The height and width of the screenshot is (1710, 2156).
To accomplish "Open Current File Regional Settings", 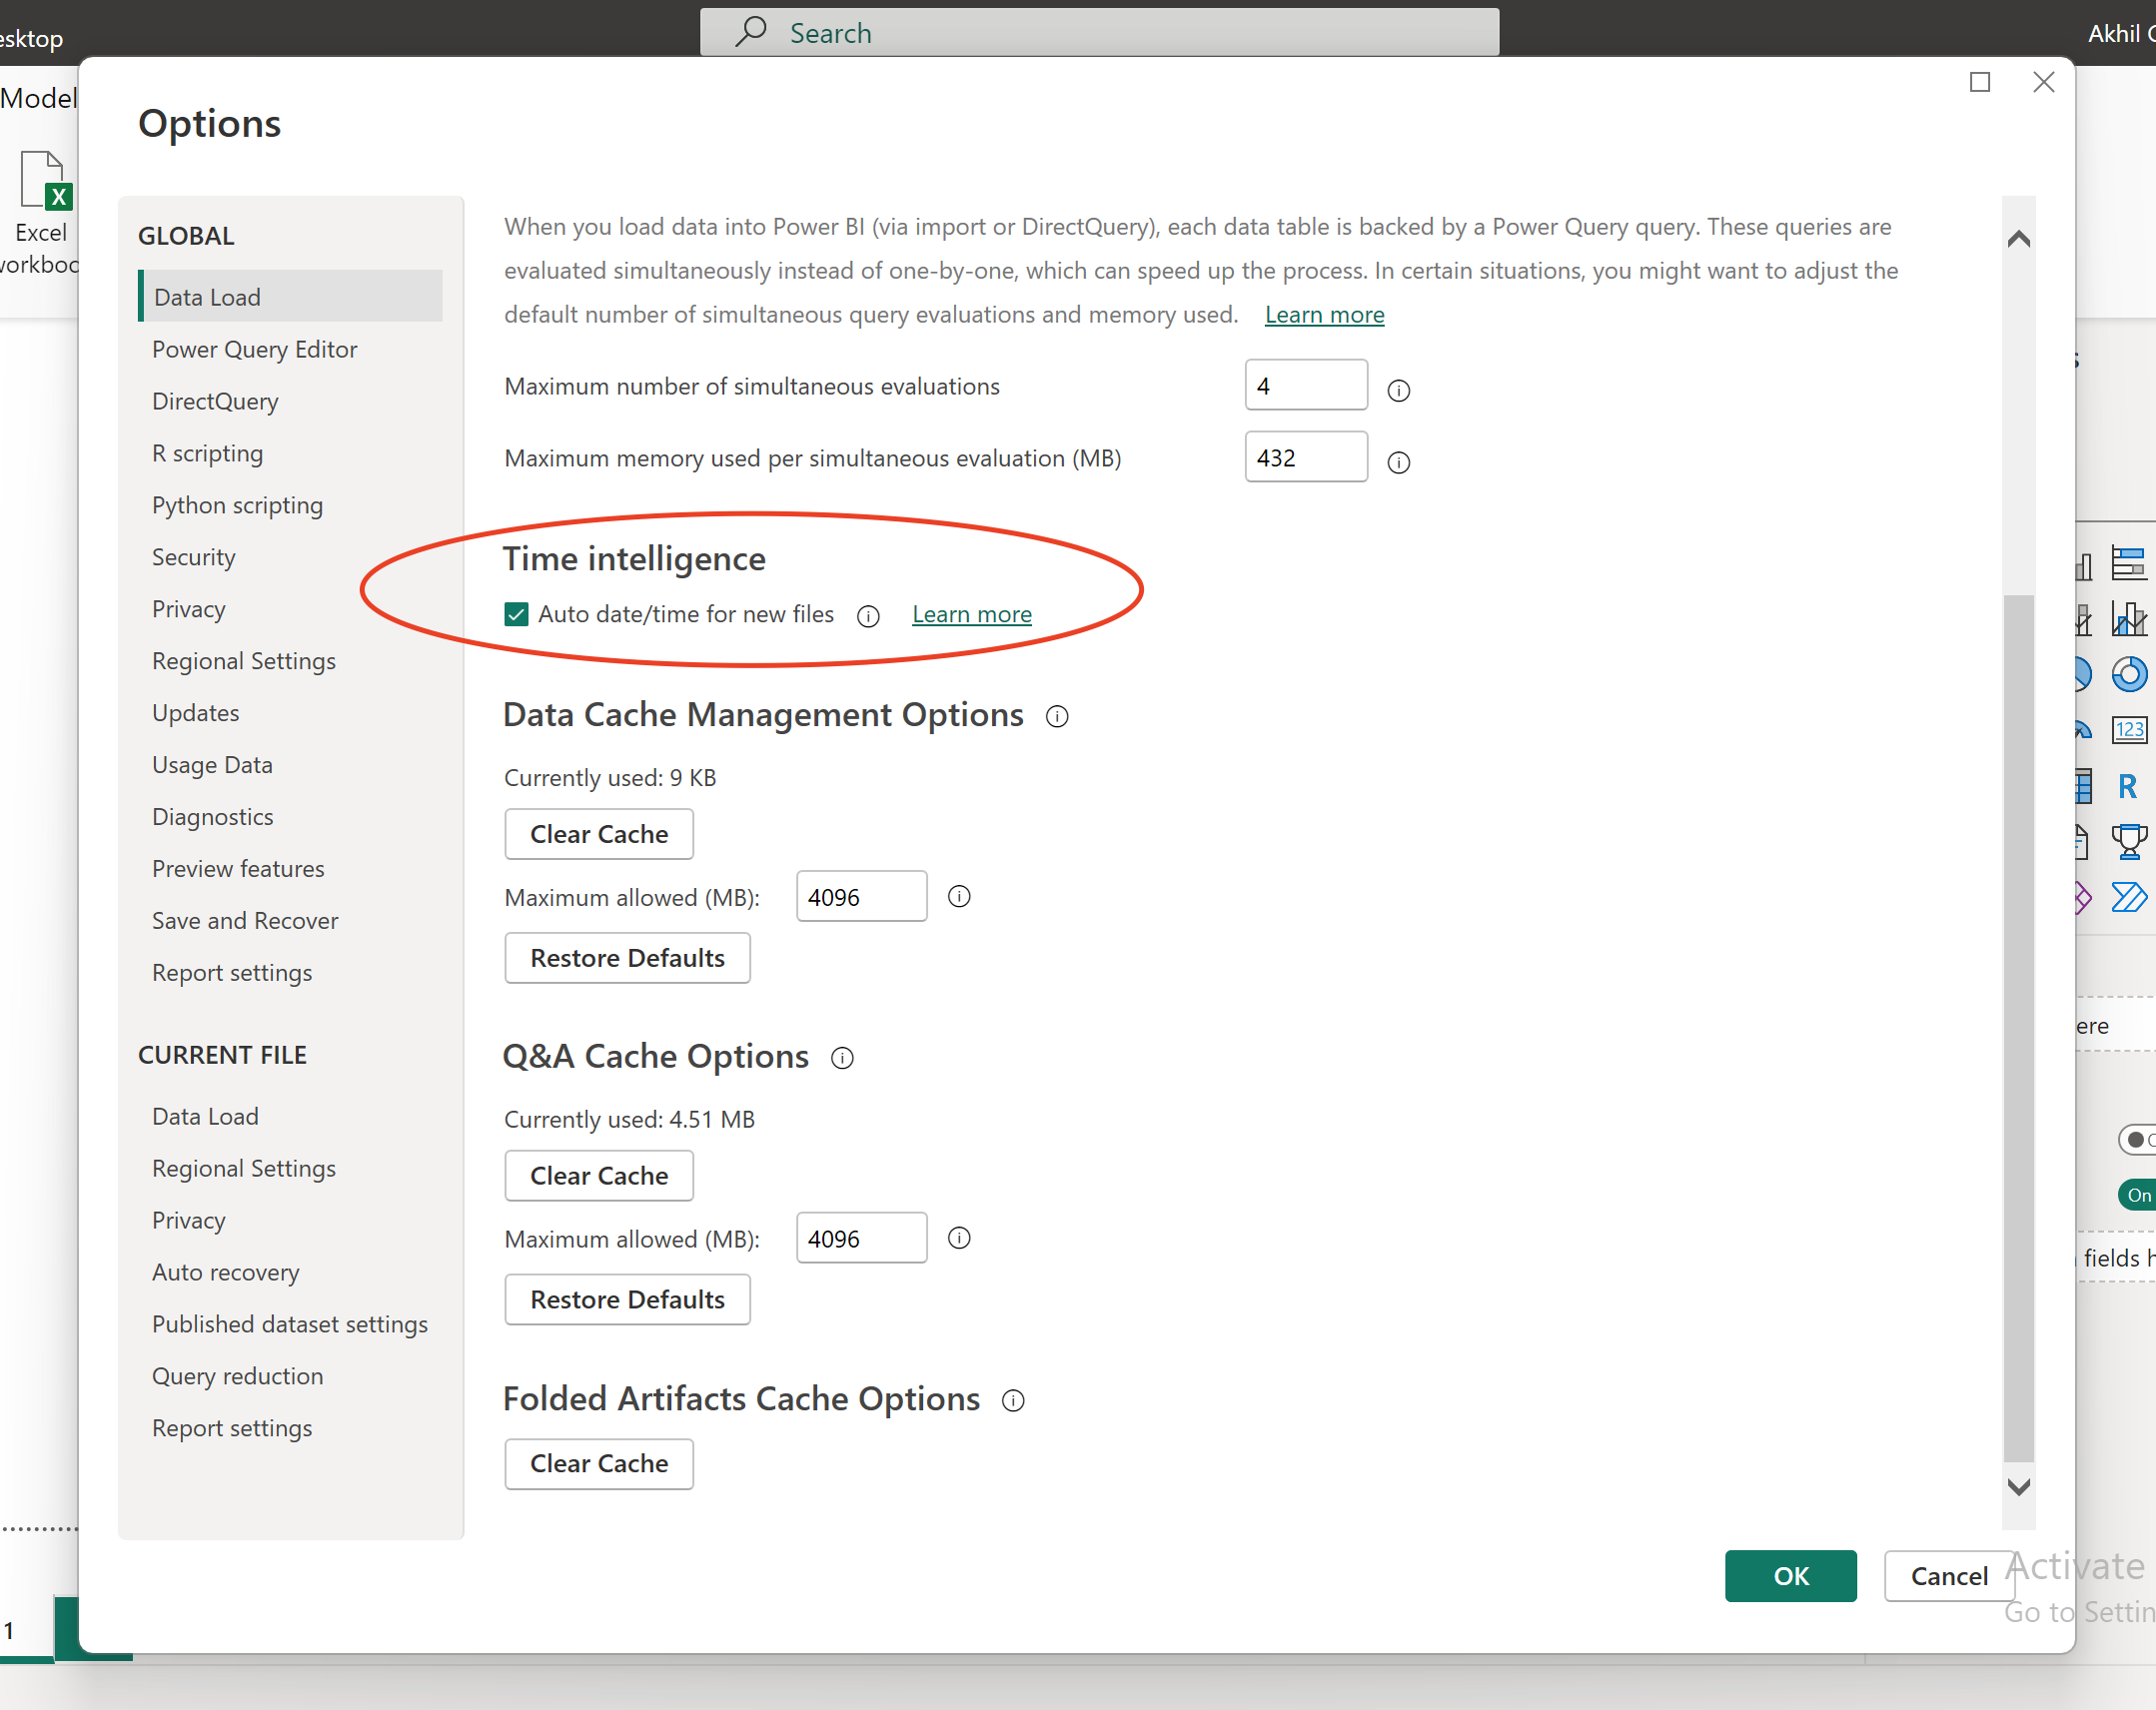I will 243,1168.
